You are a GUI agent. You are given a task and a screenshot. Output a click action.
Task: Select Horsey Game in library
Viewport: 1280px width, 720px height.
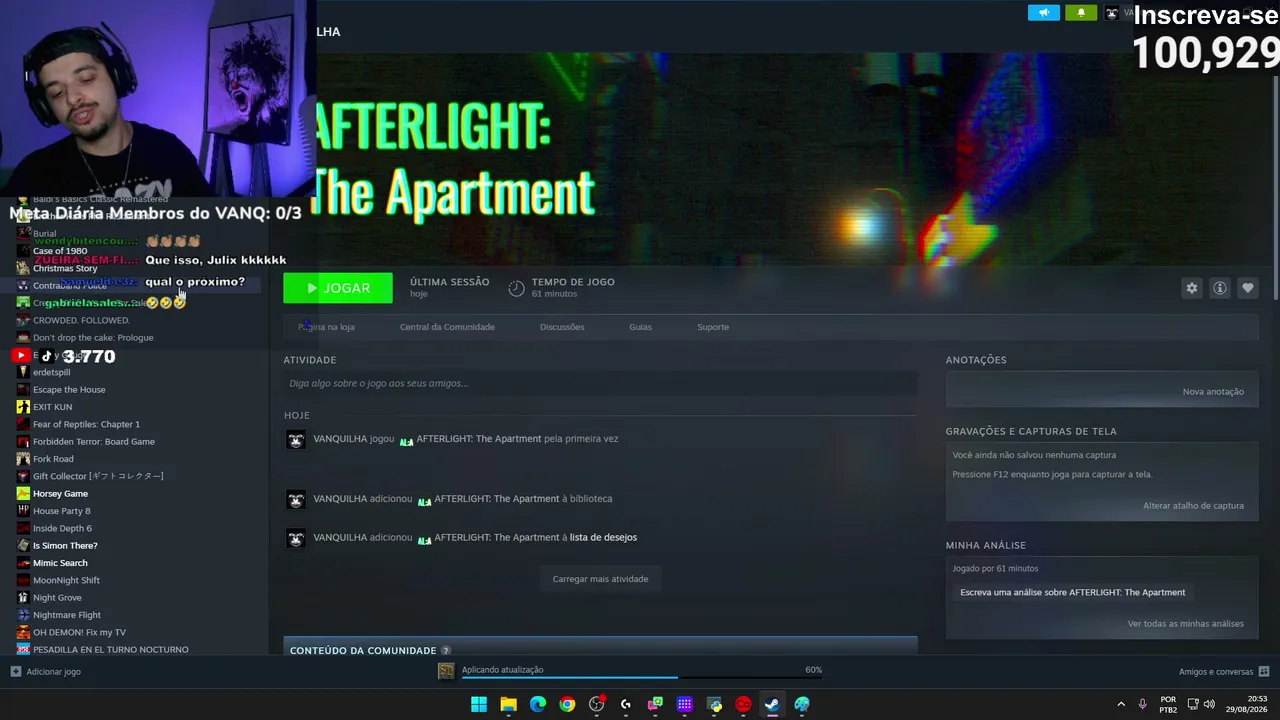60,494
